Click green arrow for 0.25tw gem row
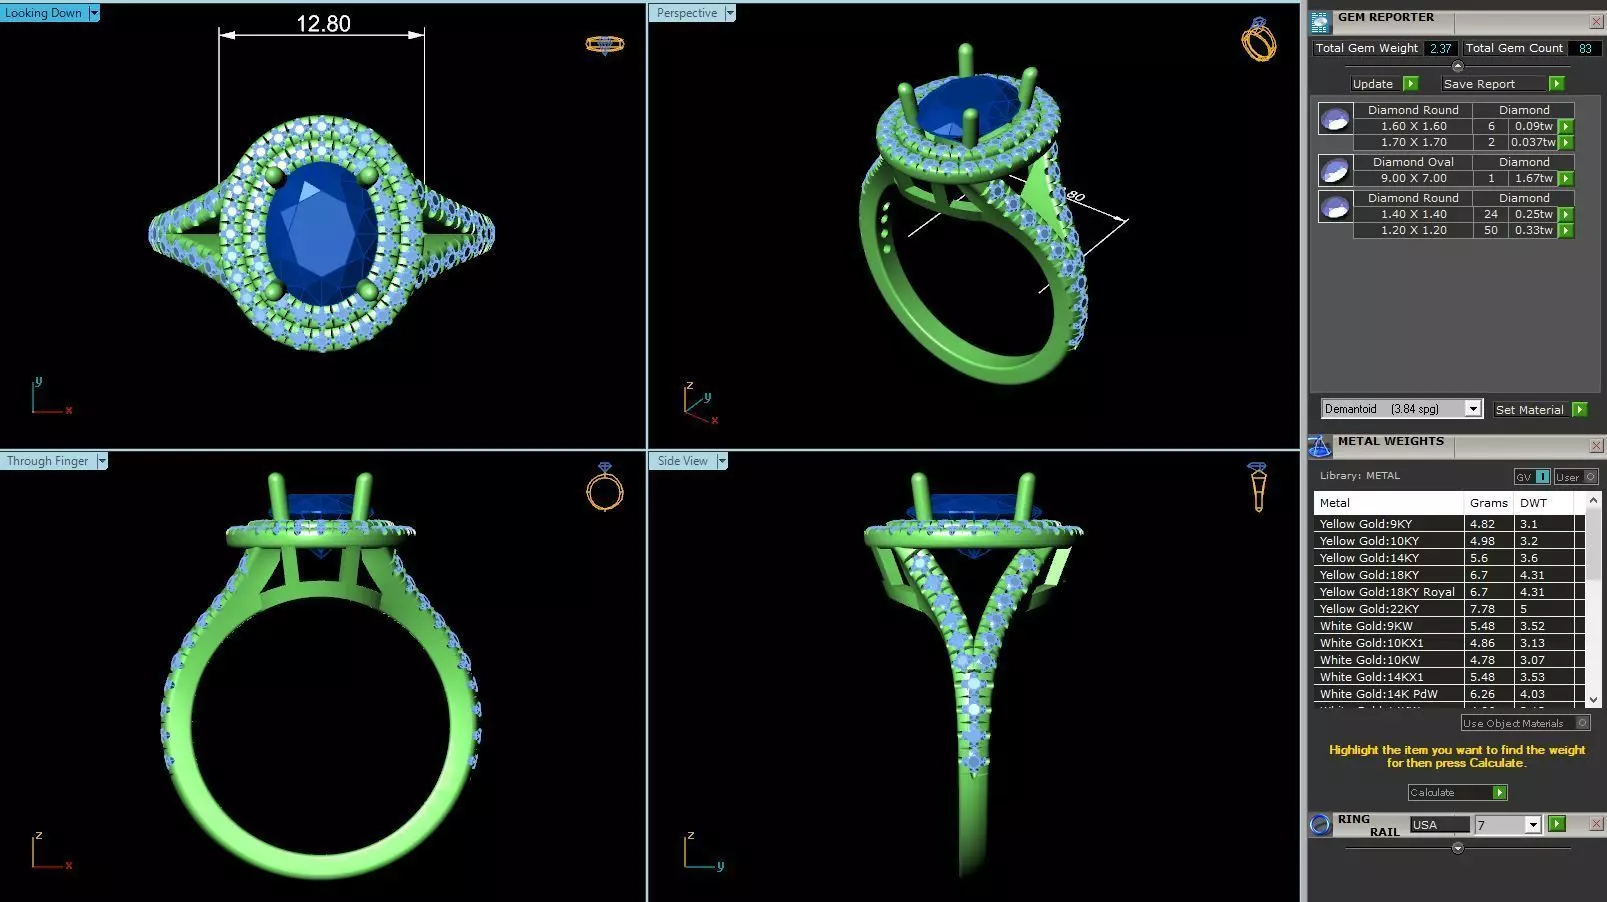This screenshot has width=1607, height=902. pyautogui.click(x=1566, y=215)
